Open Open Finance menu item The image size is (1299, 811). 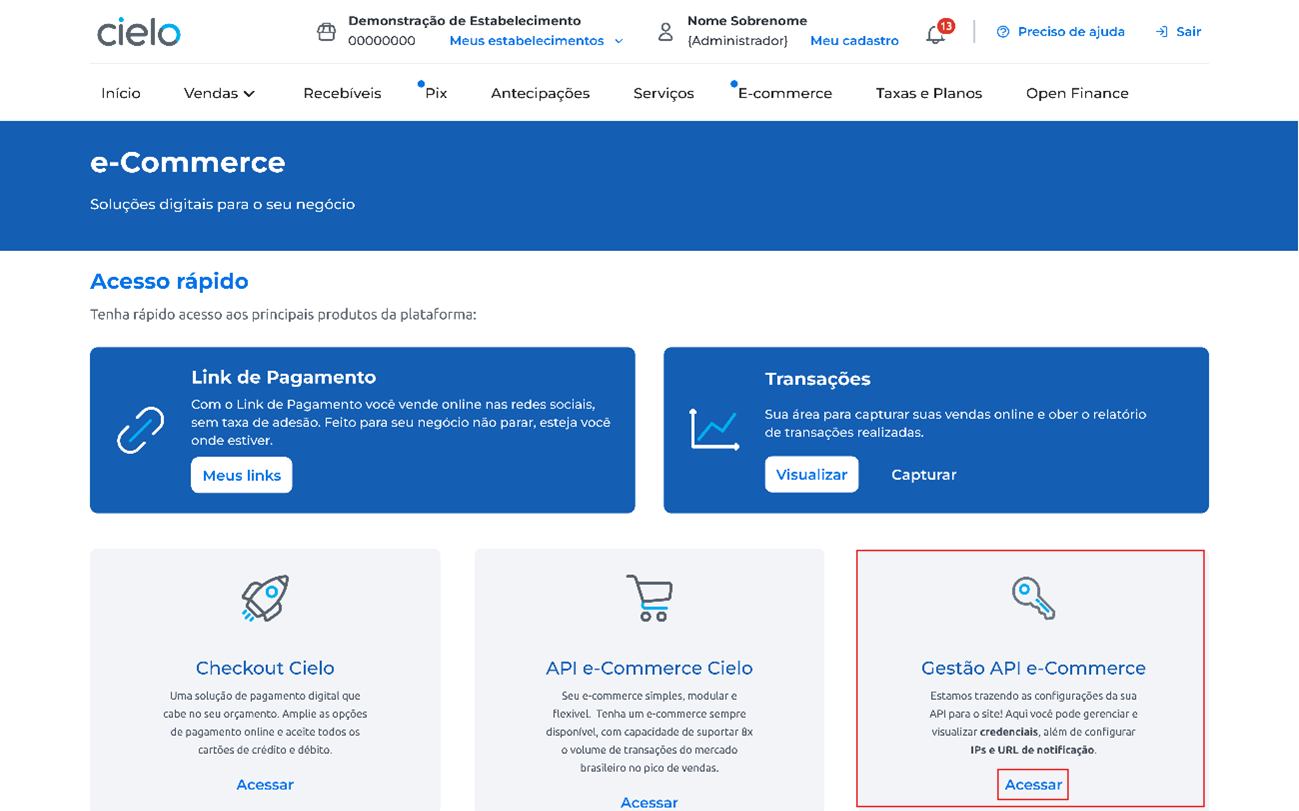(x=1077, y=93)
